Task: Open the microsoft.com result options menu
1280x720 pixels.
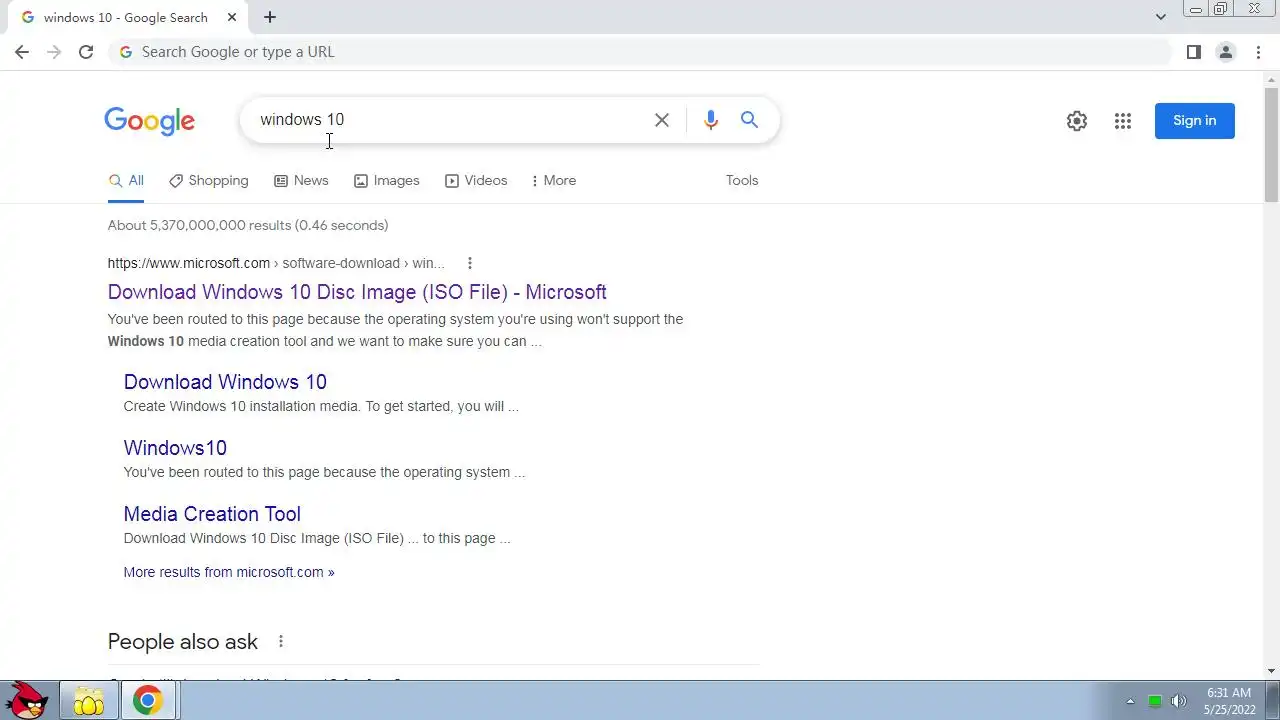Action: [470, 264]
